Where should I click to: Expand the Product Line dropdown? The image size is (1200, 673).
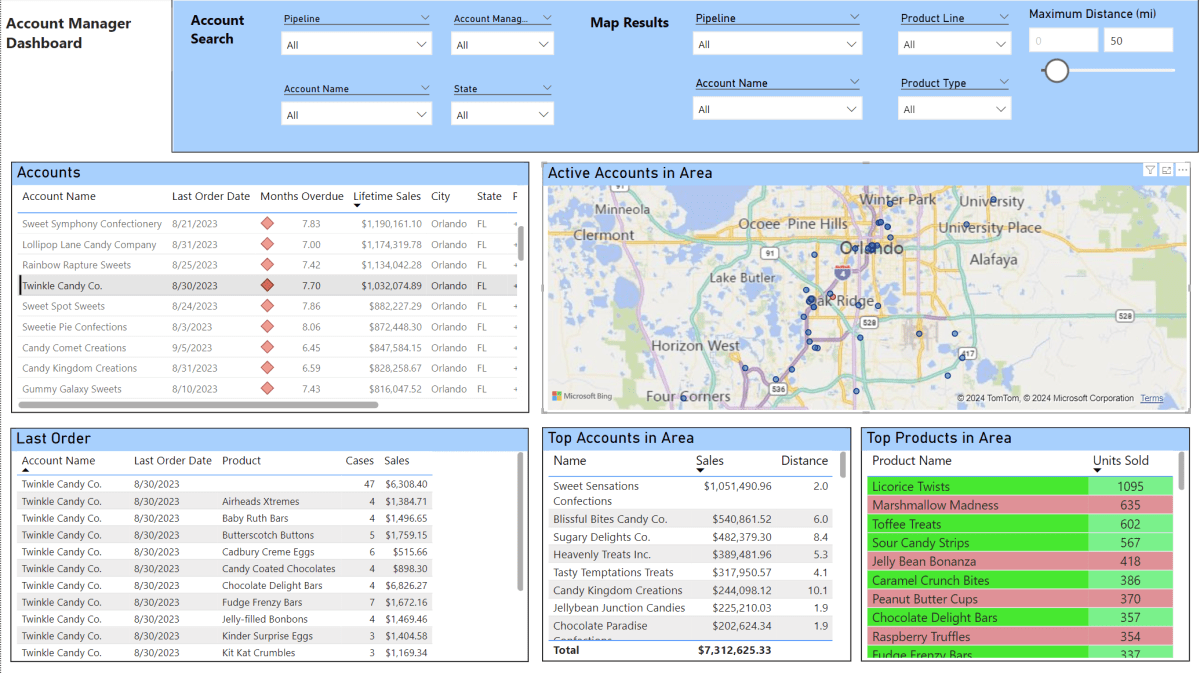[954, 43]
